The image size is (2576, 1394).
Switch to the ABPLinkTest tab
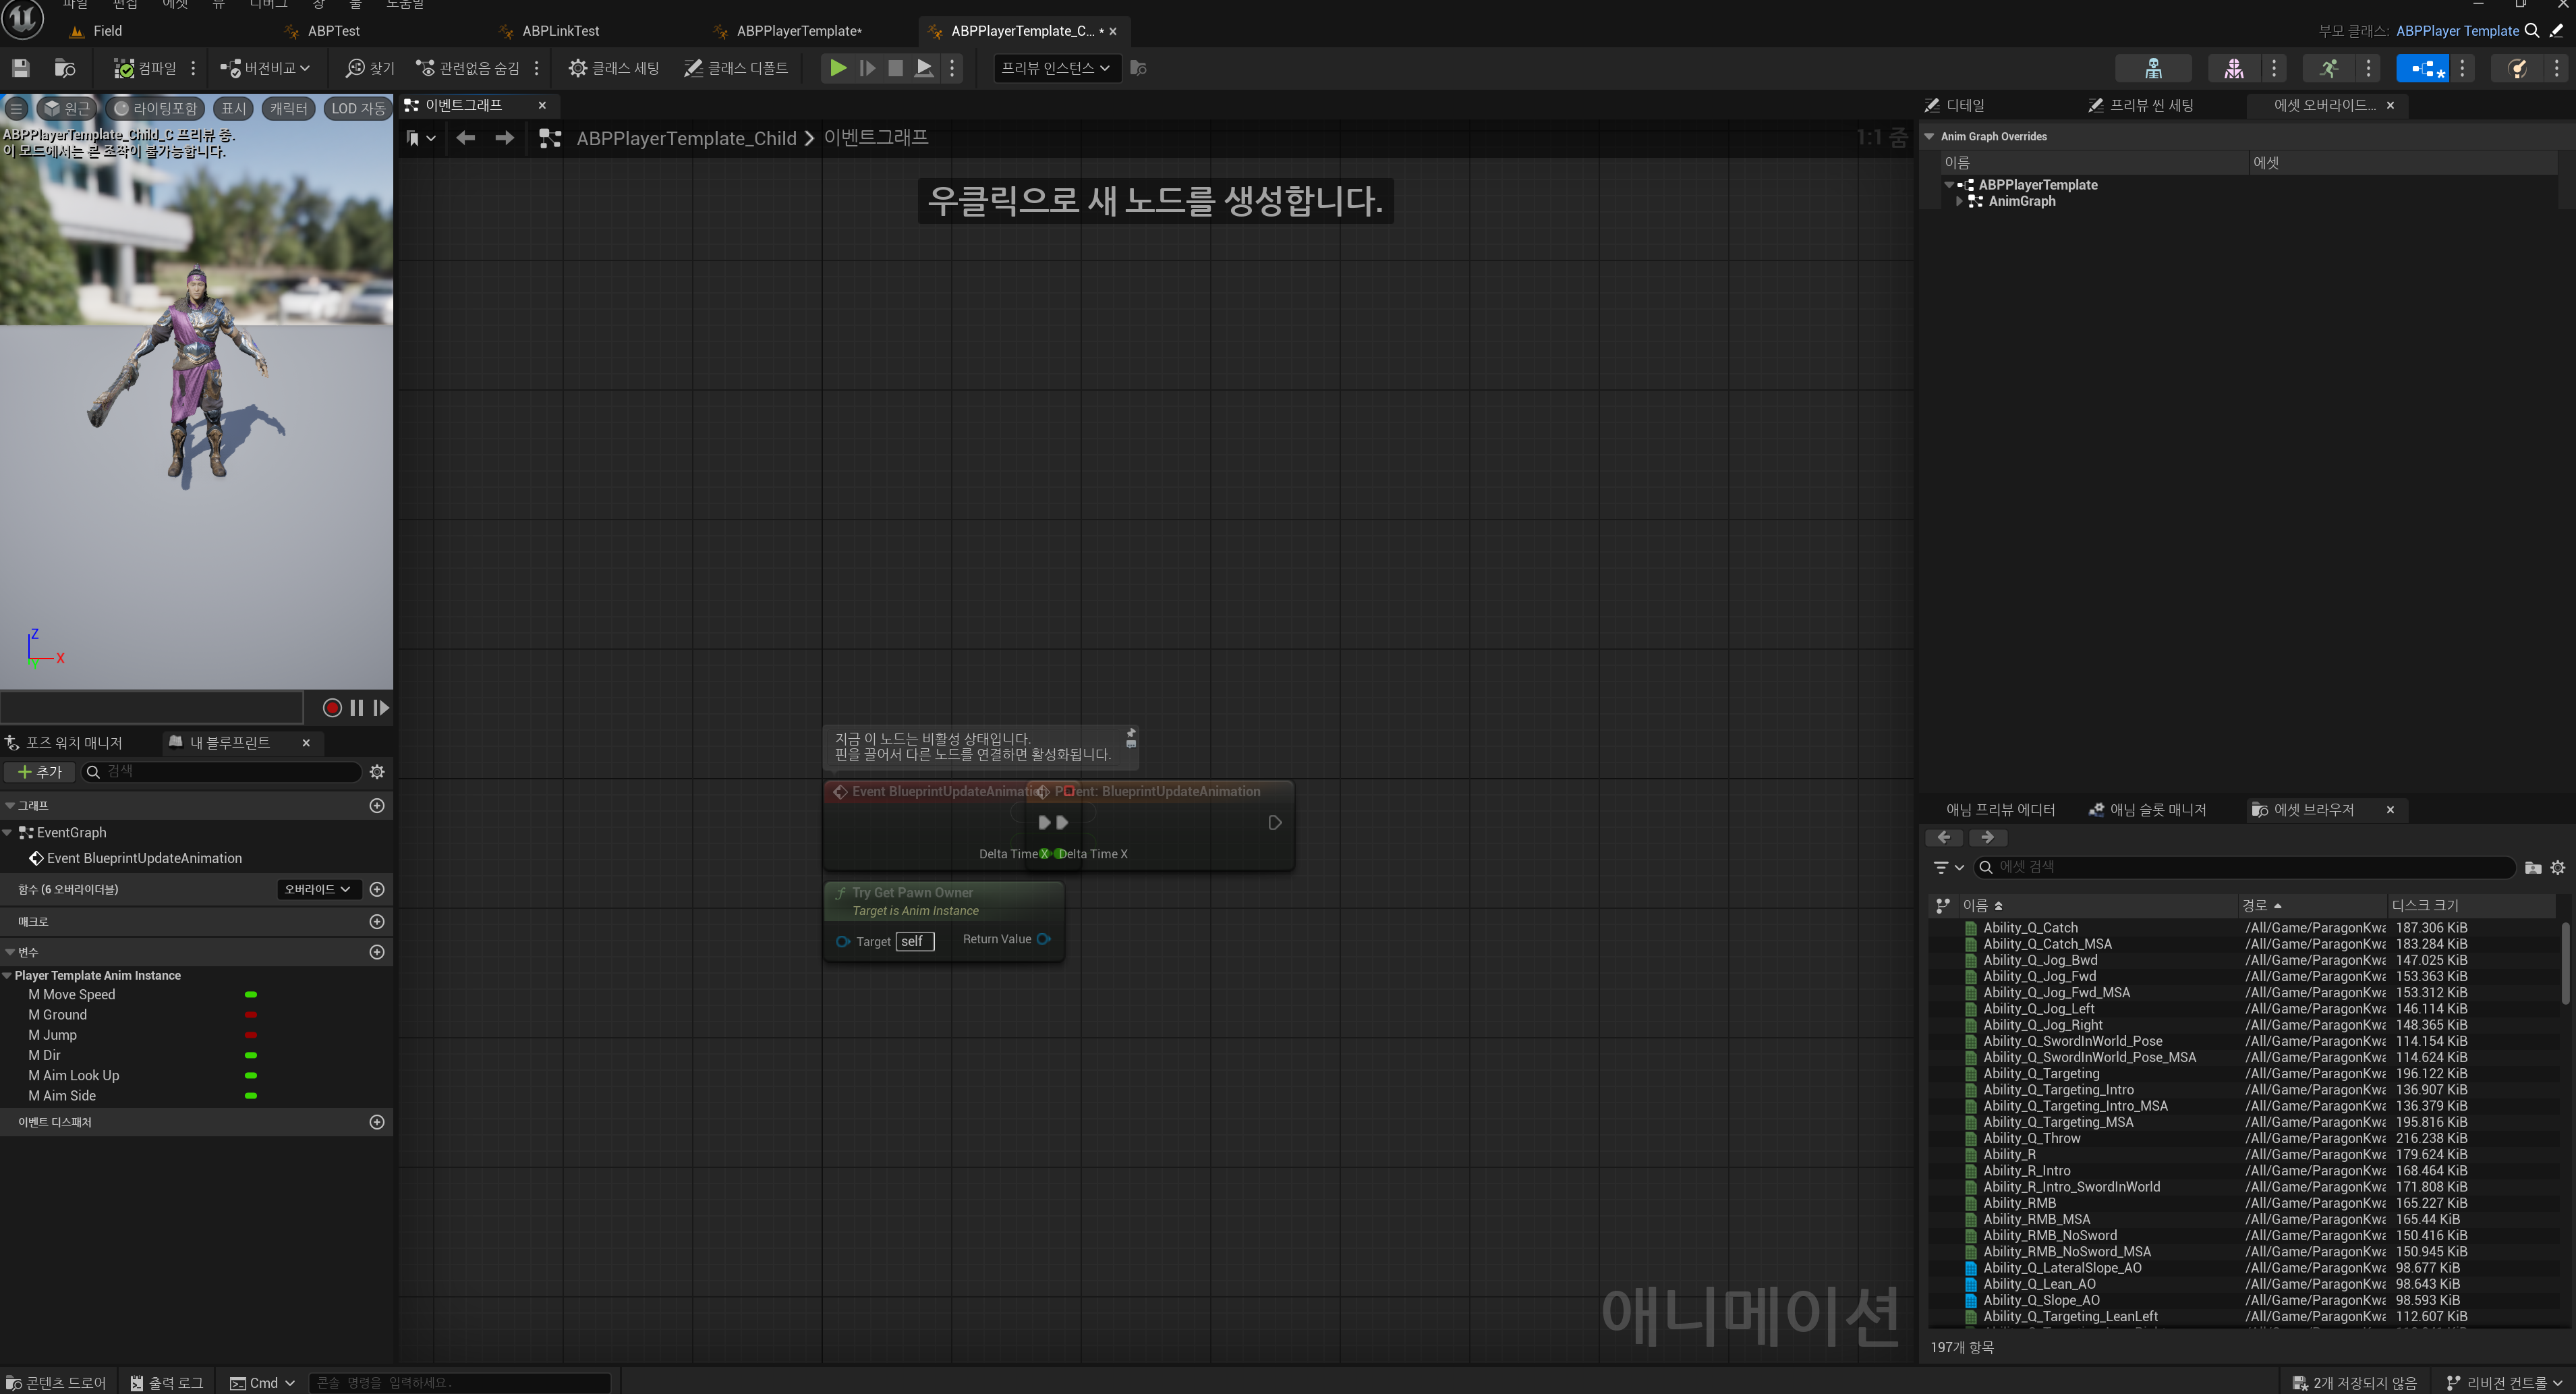tap(560, 31)
